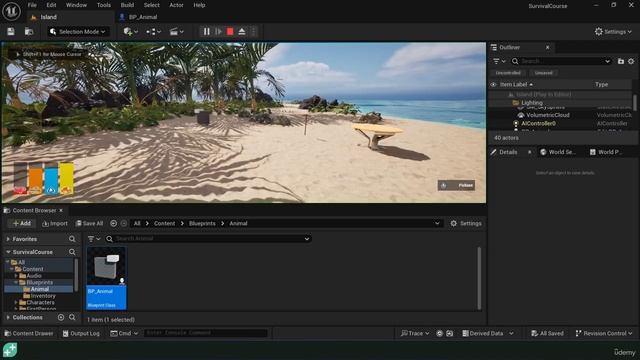
Task: Open the Edit menu
Action: click(x=51, y=5)
